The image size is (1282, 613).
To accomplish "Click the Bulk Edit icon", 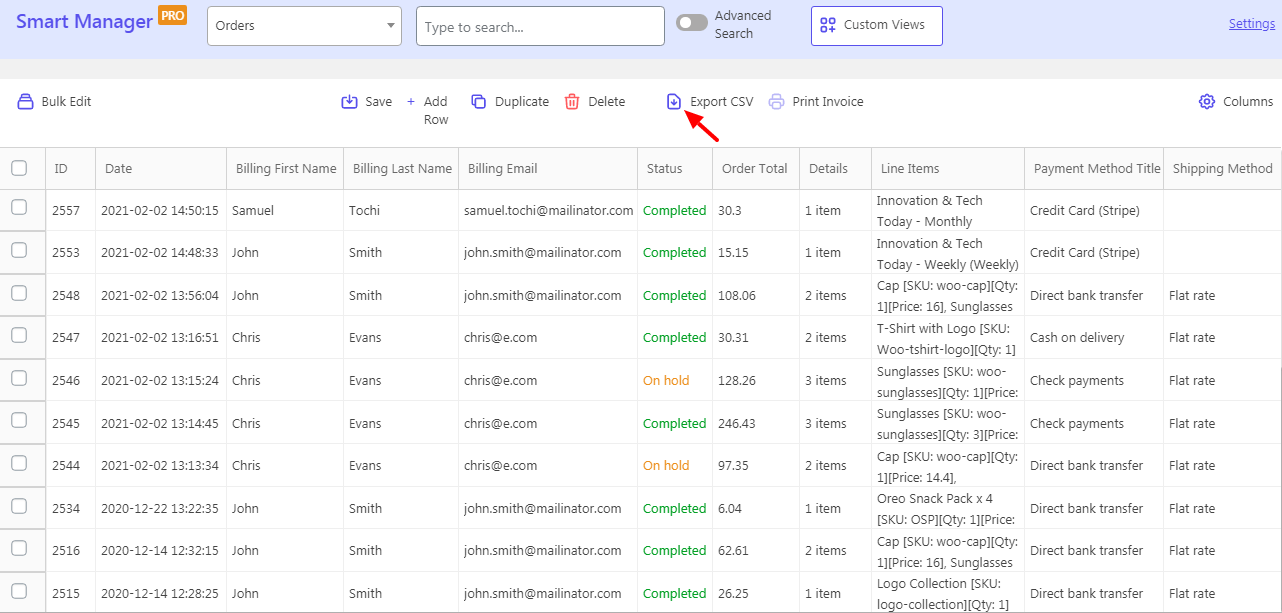I will tap(26, 101).
